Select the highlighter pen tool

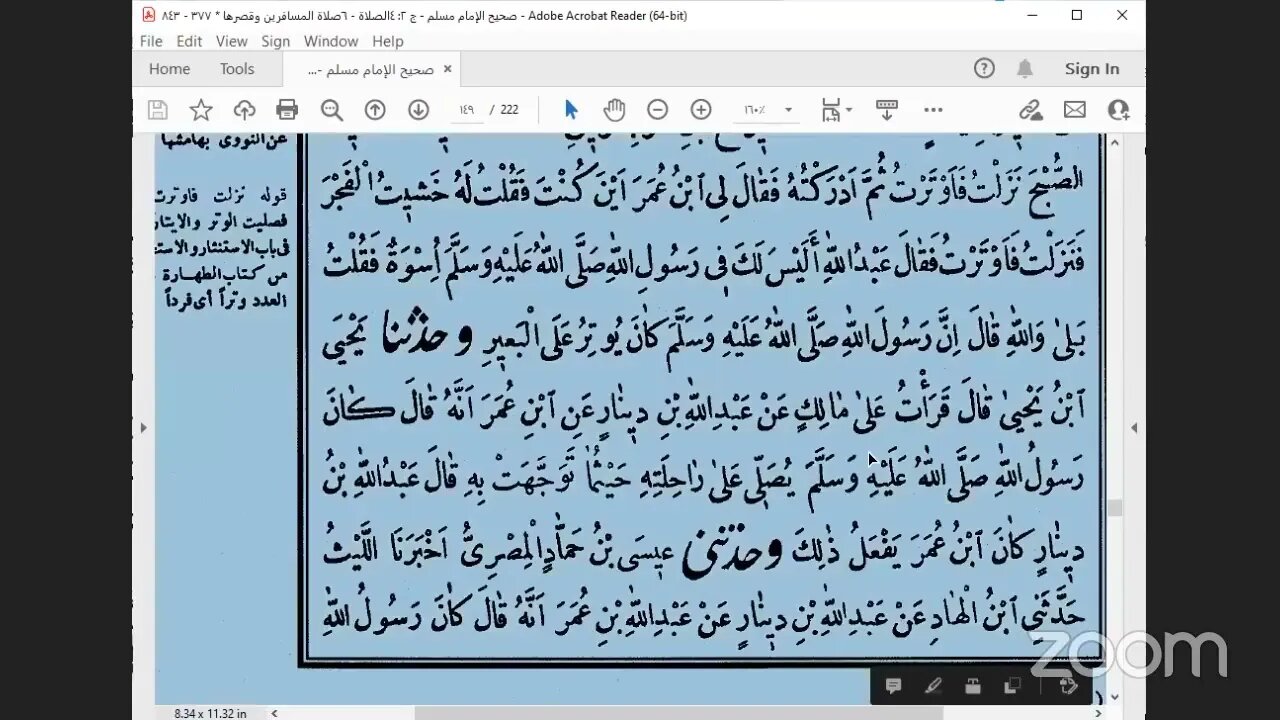pyautogui.click(x=933, y=686)
